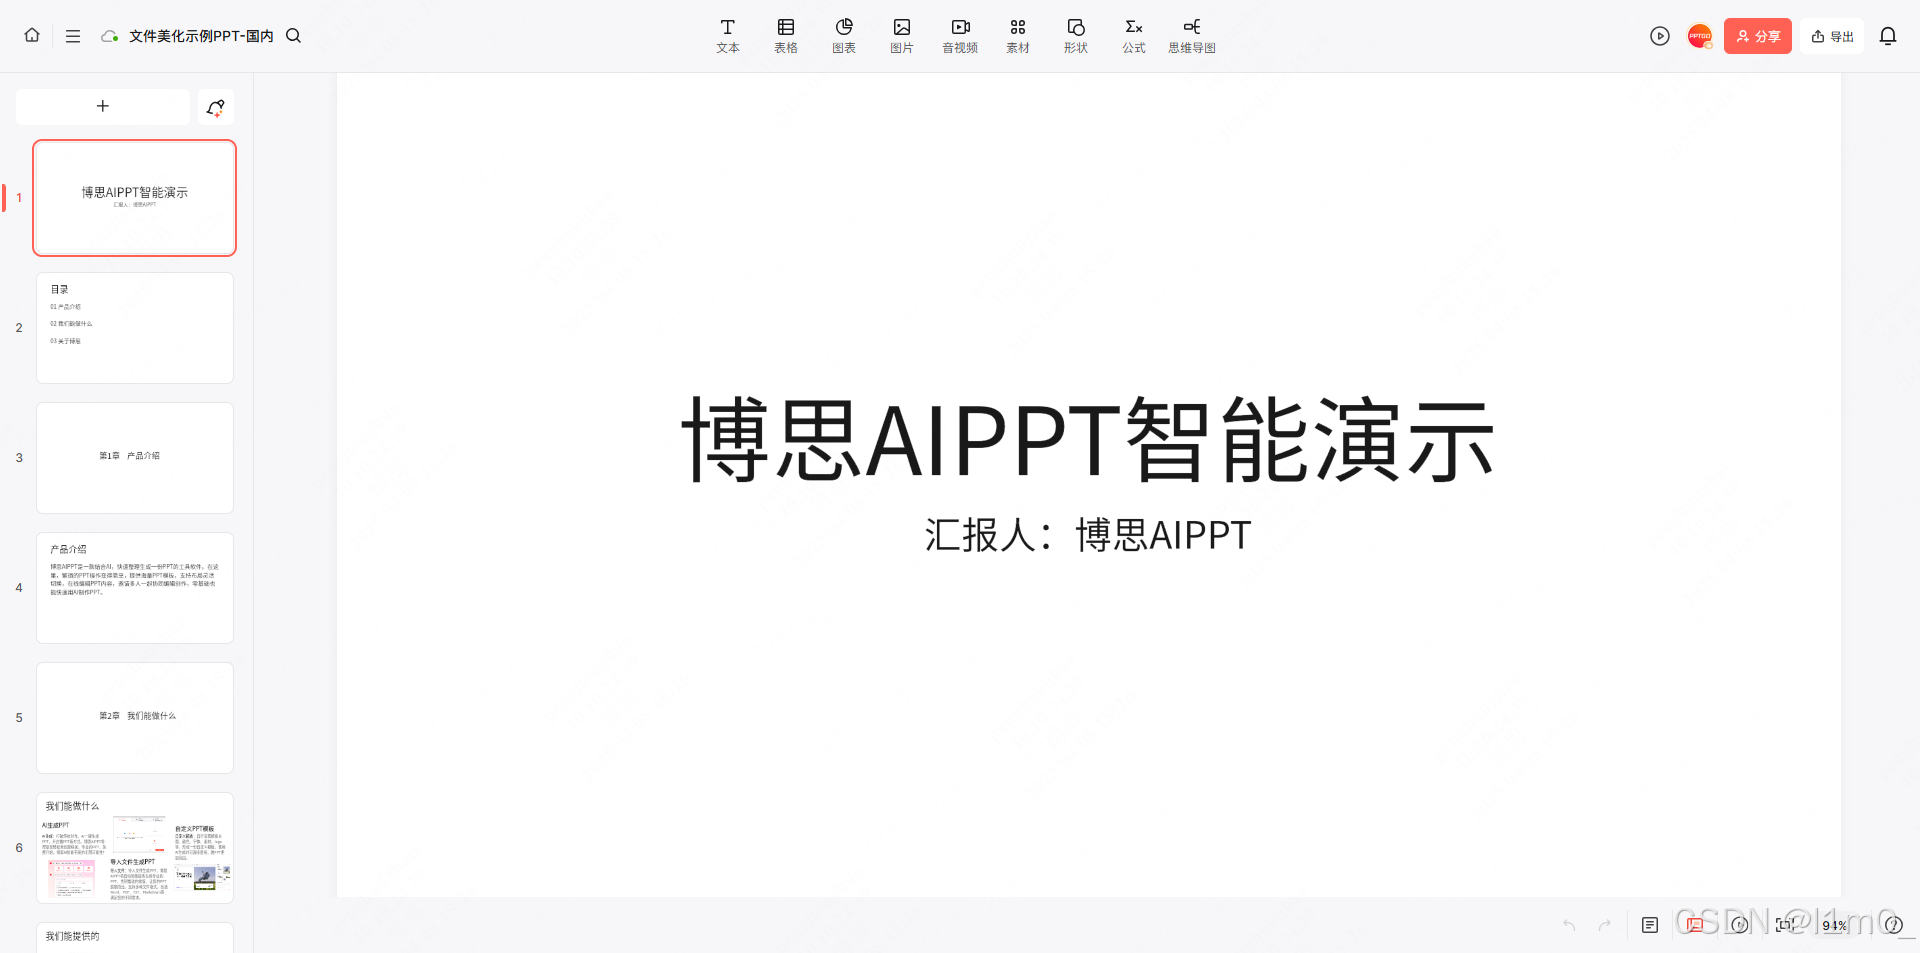
Task: Insert a table (表格)
Action: pyautogui.click(x=786, y=36)
